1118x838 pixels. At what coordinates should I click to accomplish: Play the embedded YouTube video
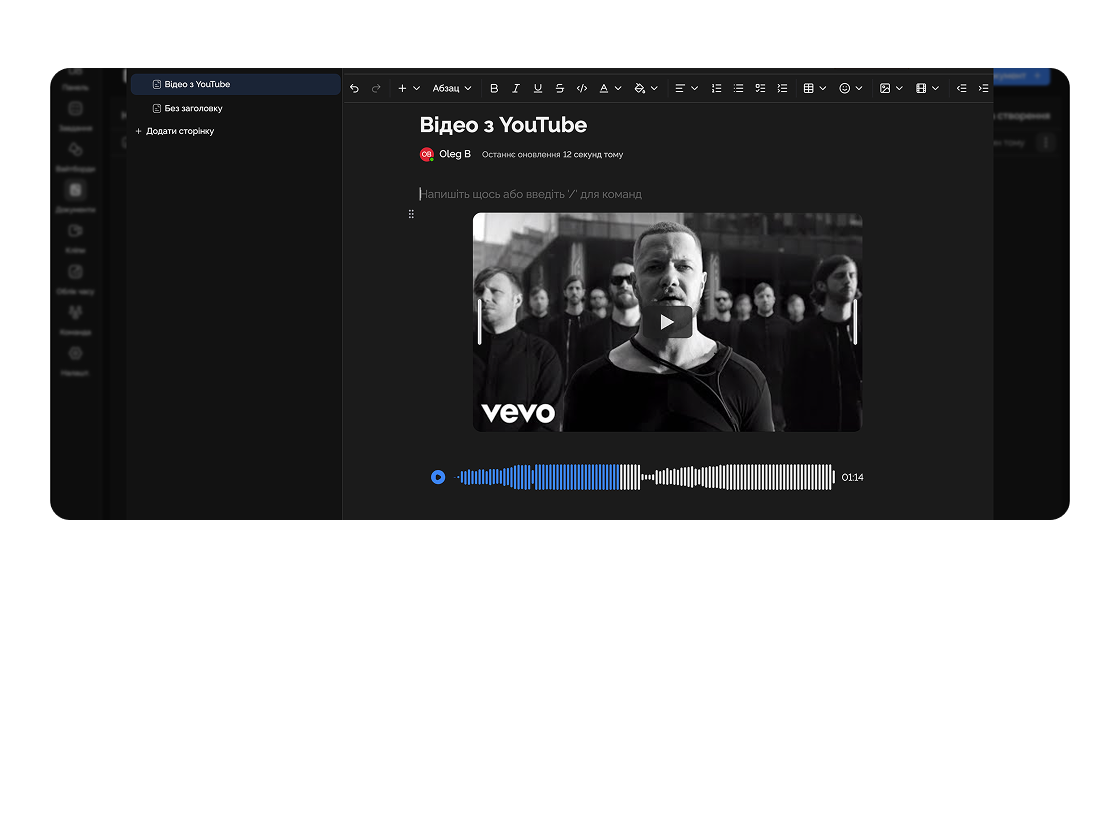click(x=667, y=322)
